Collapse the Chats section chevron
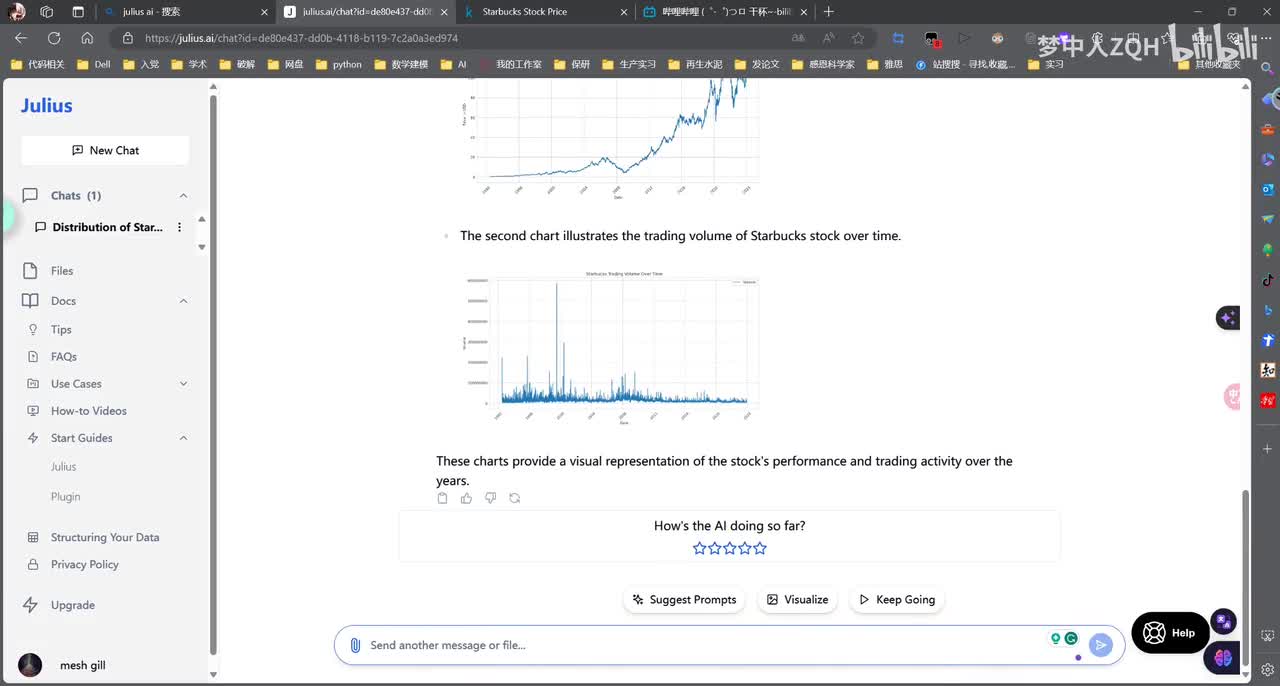The height and width of the screenshot is (686, 1280). coord(183,196)
